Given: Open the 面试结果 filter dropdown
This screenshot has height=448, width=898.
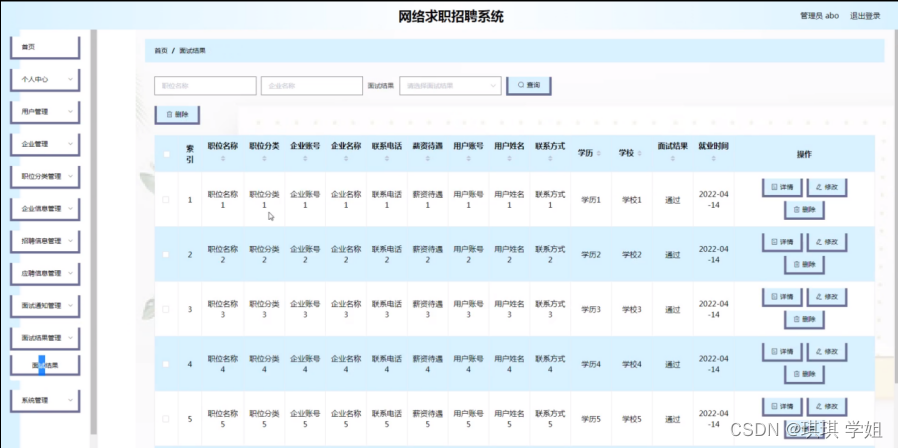Looking at the screenshot, I should [x=450, y=85].
